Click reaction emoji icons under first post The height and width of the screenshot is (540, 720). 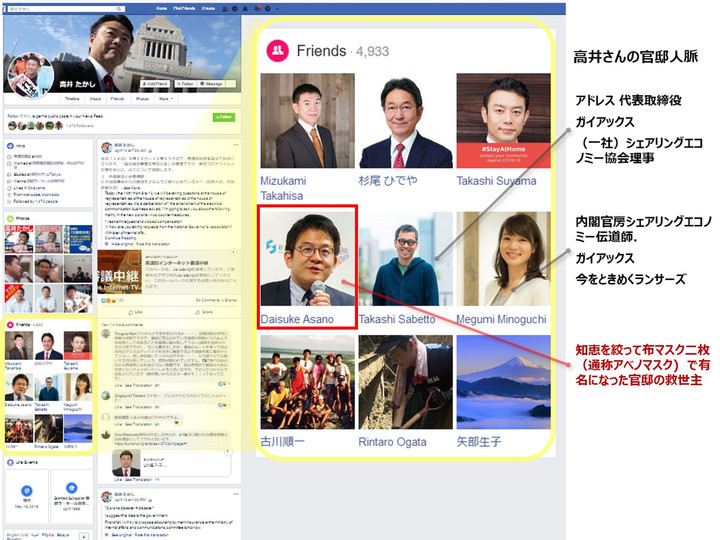108,300
